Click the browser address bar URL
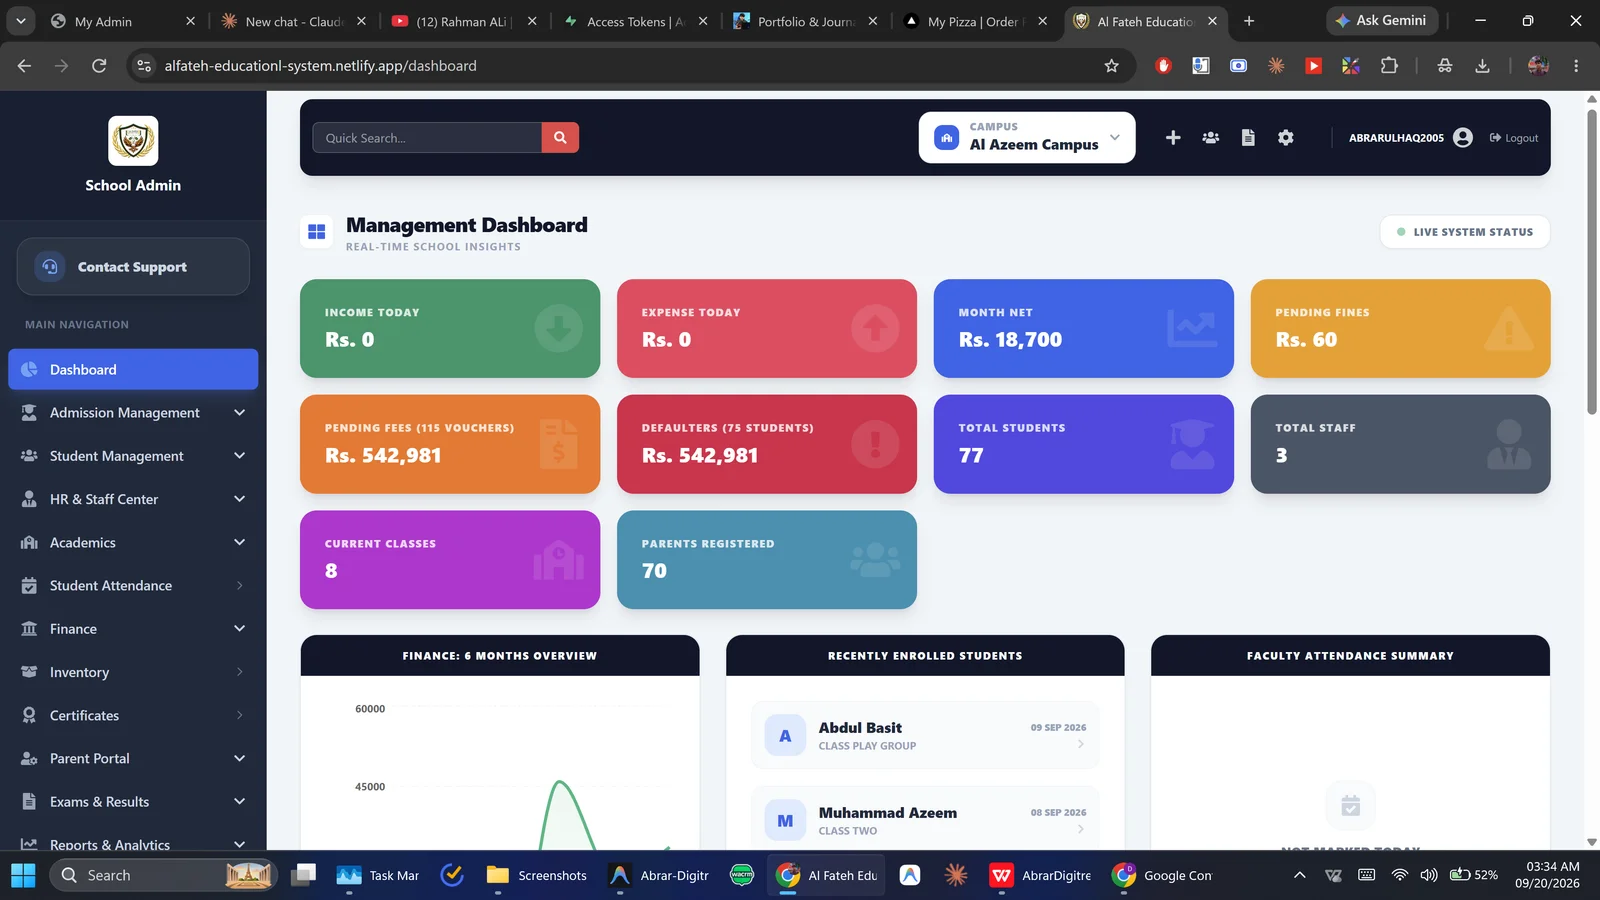Image resolution: width=1600 pixels, height=900 pixels. point(320,66)
